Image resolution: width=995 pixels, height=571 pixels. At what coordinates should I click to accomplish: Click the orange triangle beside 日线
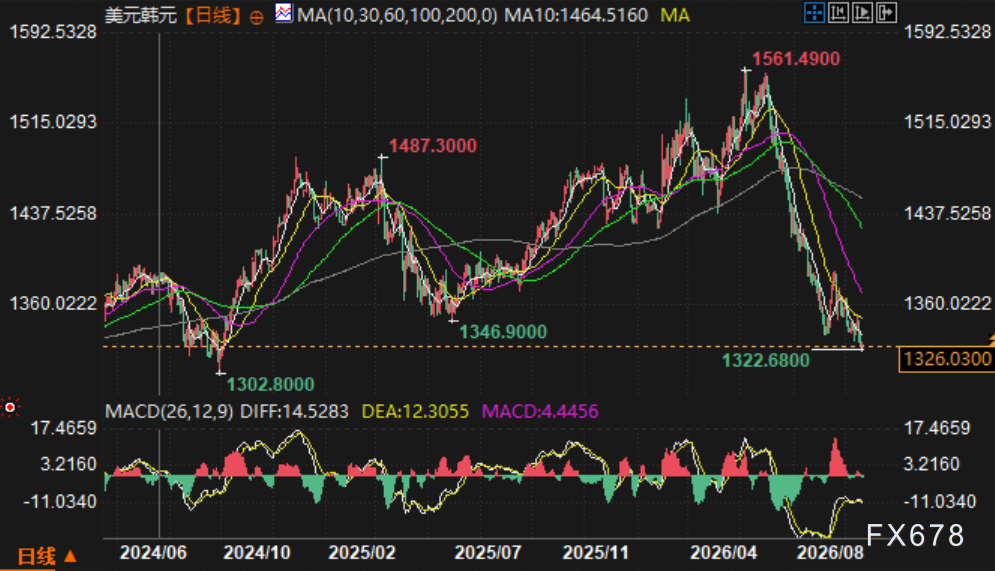tap(70, 556)
